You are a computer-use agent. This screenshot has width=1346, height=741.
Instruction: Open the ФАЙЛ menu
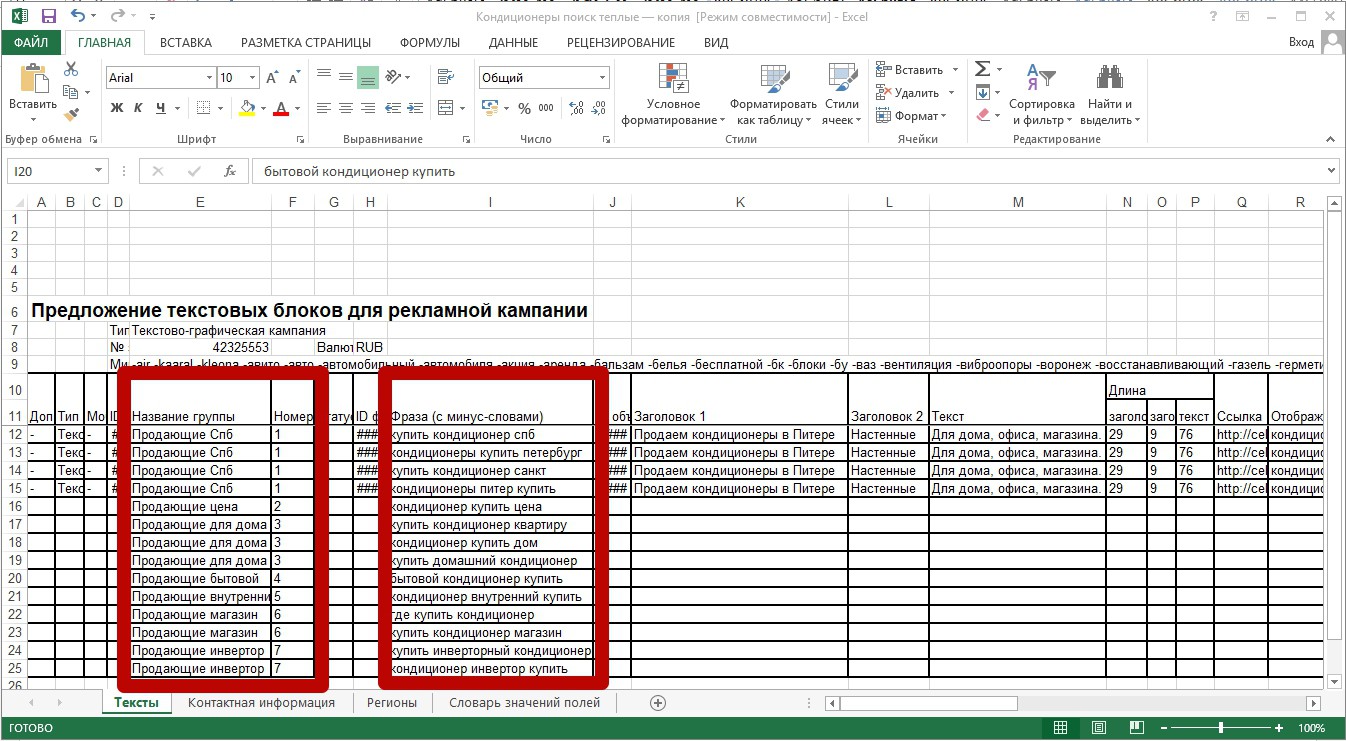coord(31,42)
